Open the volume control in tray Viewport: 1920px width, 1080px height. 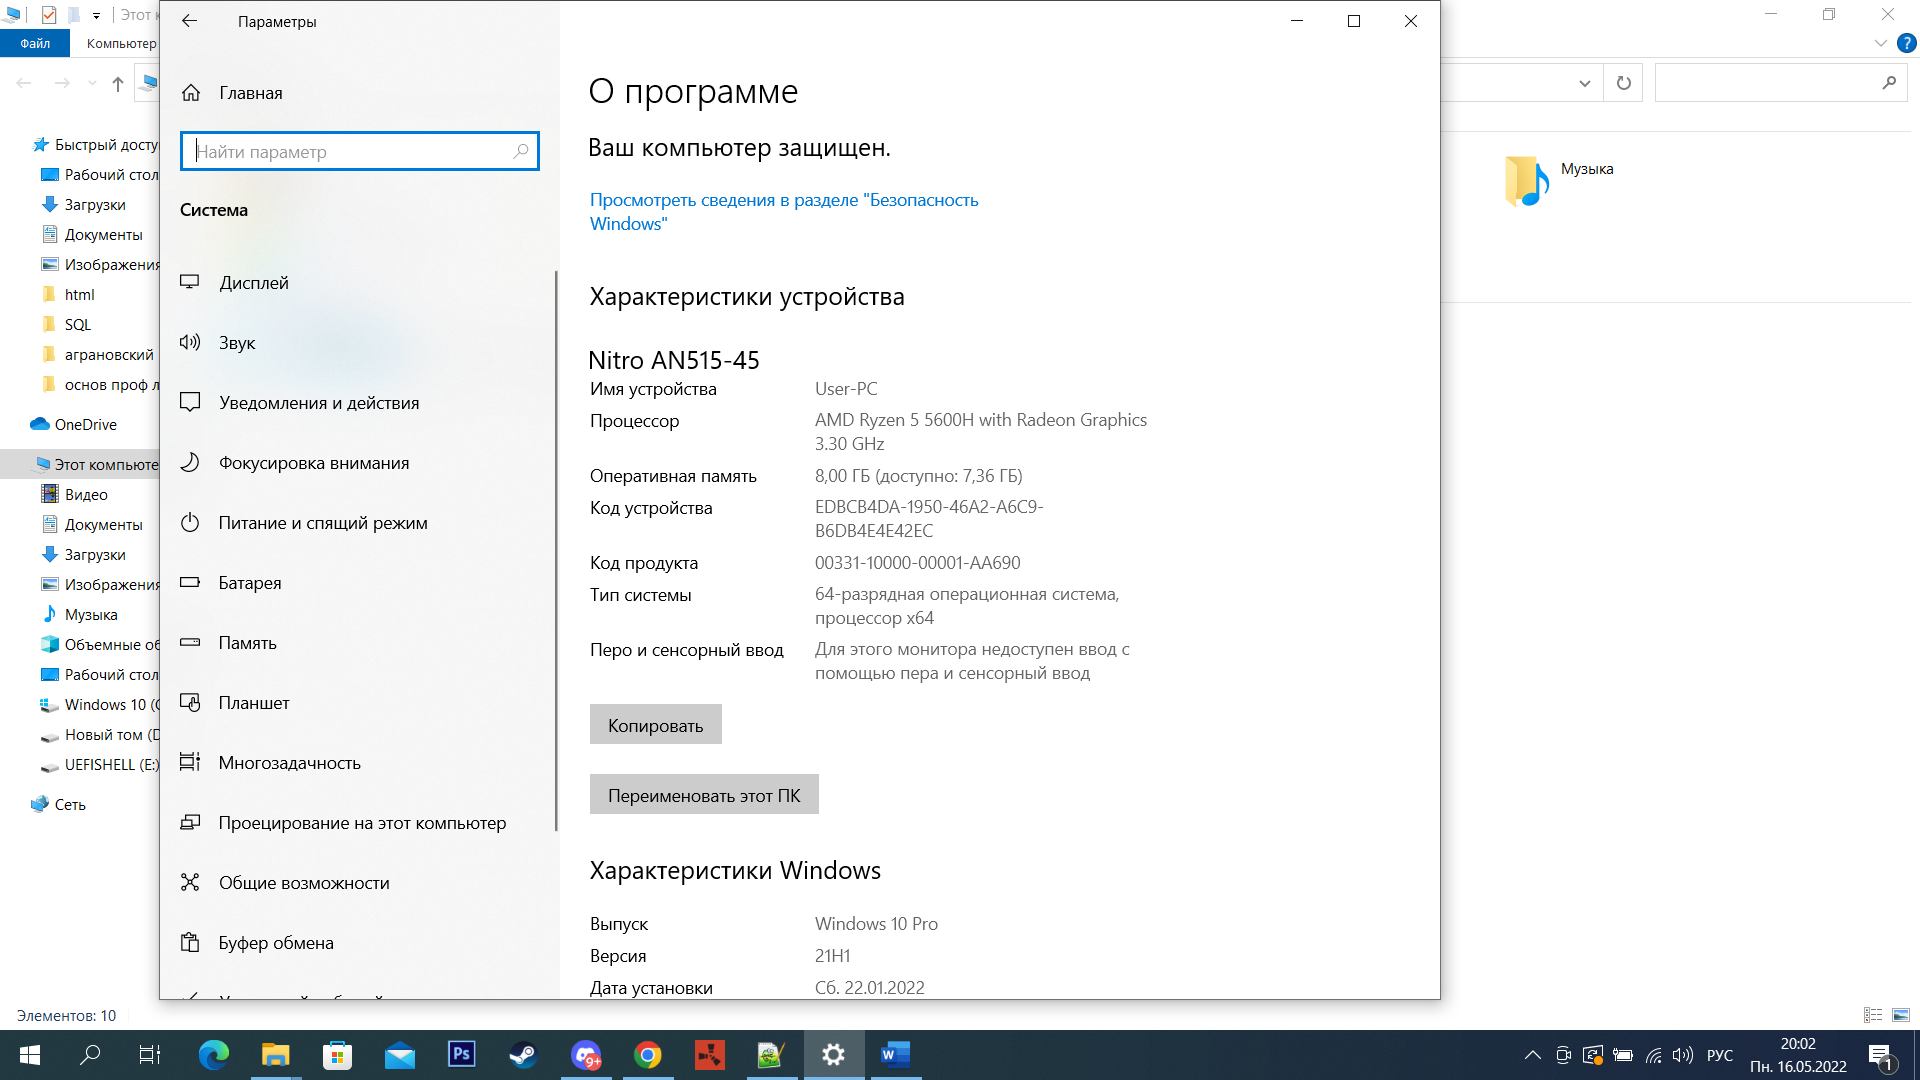tap(1683, 1055)
